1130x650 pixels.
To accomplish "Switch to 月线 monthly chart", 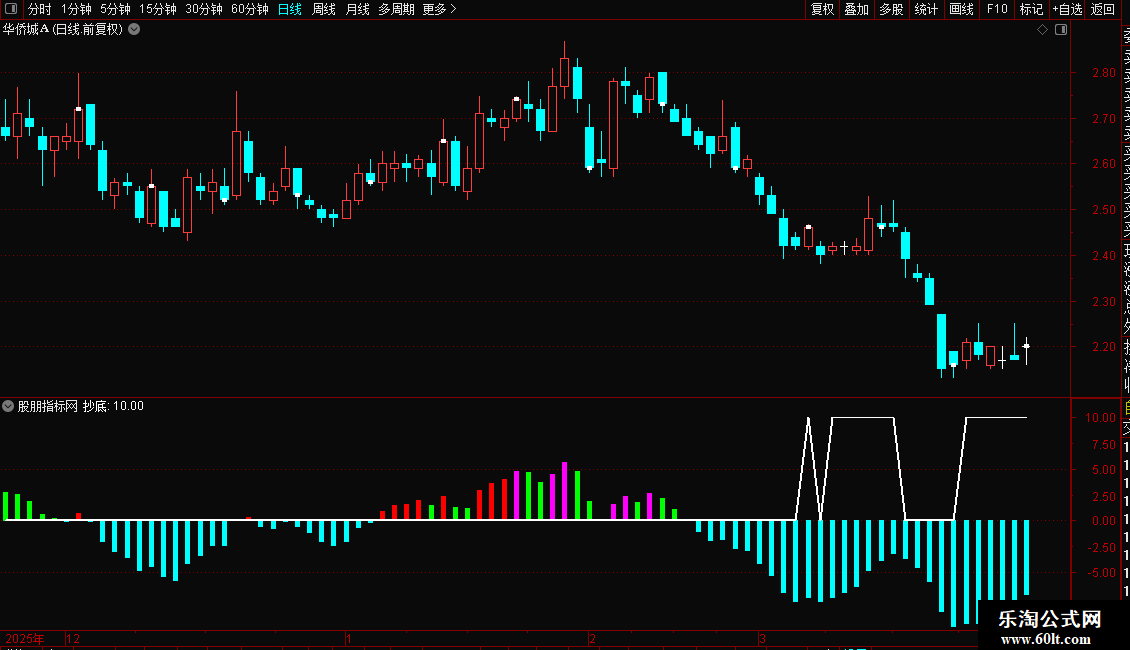I will coord(357,9).
